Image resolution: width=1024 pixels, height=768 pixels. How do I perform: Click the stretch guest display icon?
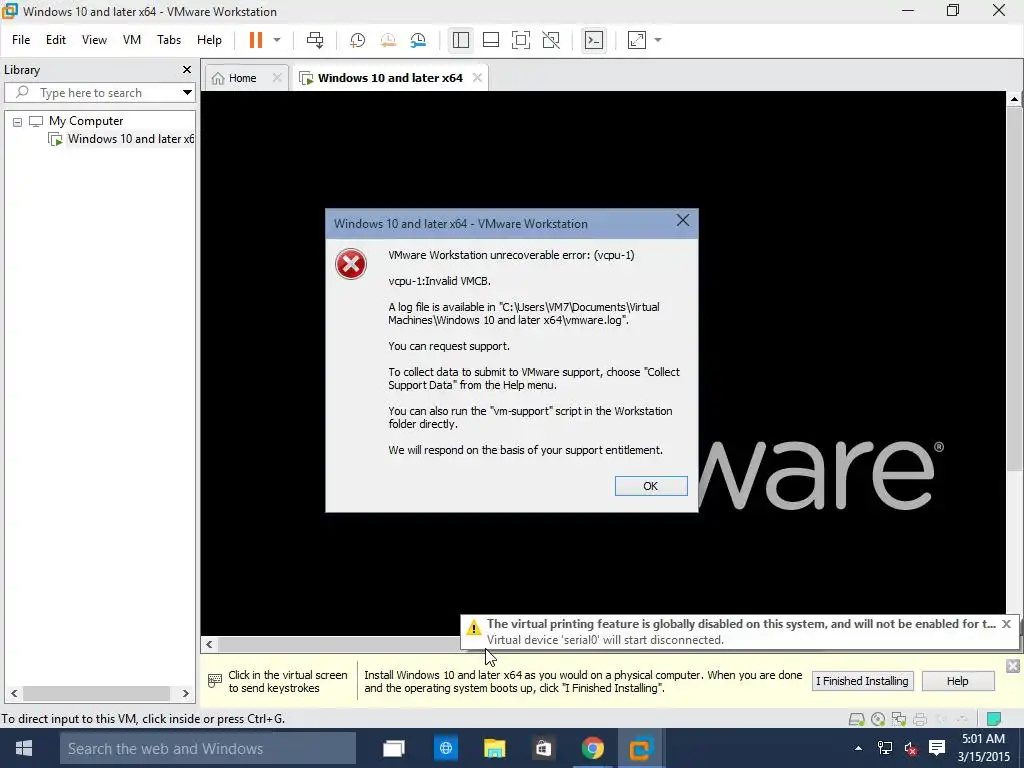[x=637, y=40]
